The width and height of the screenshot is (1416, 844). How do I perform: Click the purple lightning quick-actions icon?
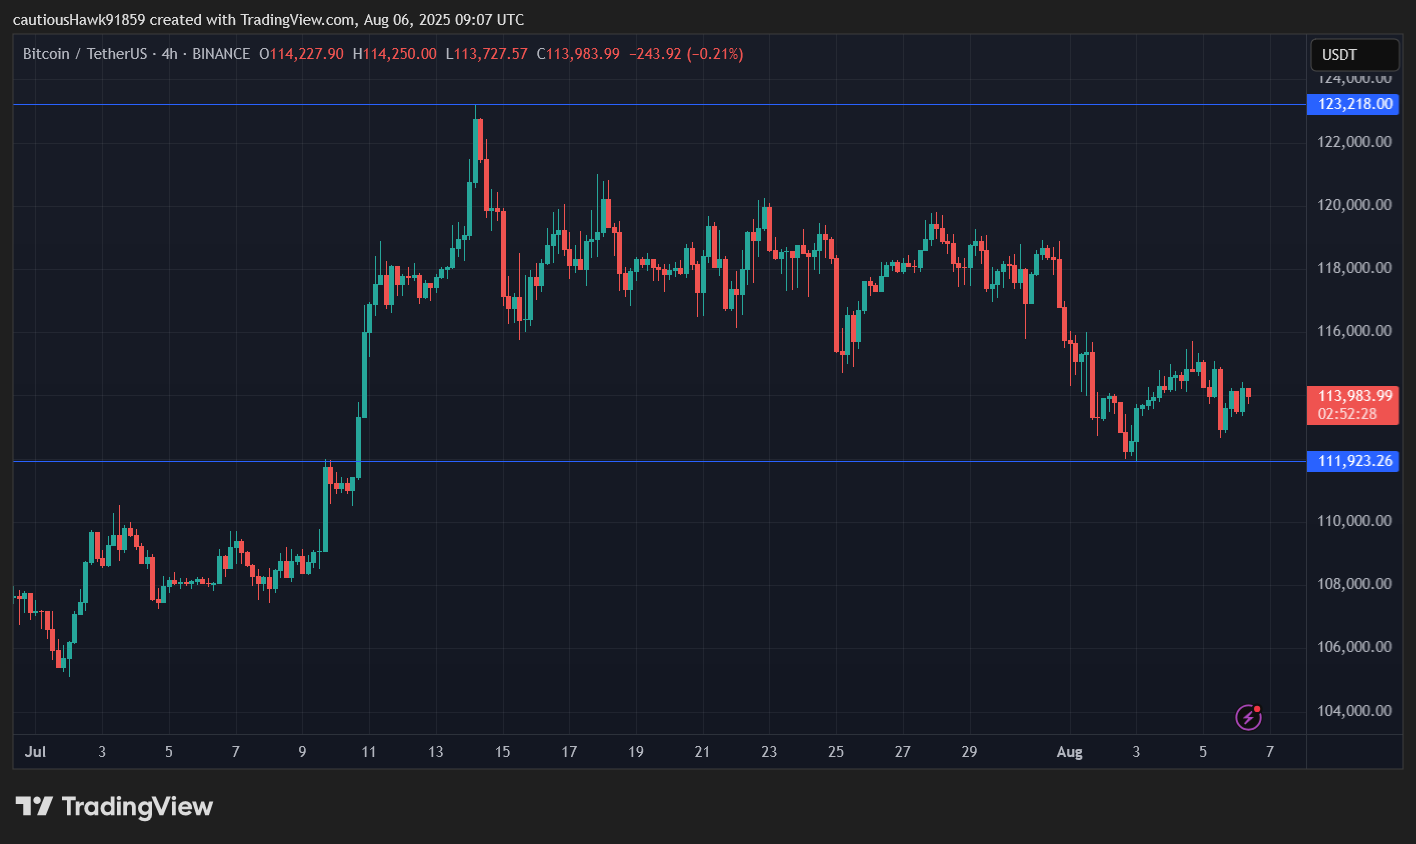coord(1249,718)
